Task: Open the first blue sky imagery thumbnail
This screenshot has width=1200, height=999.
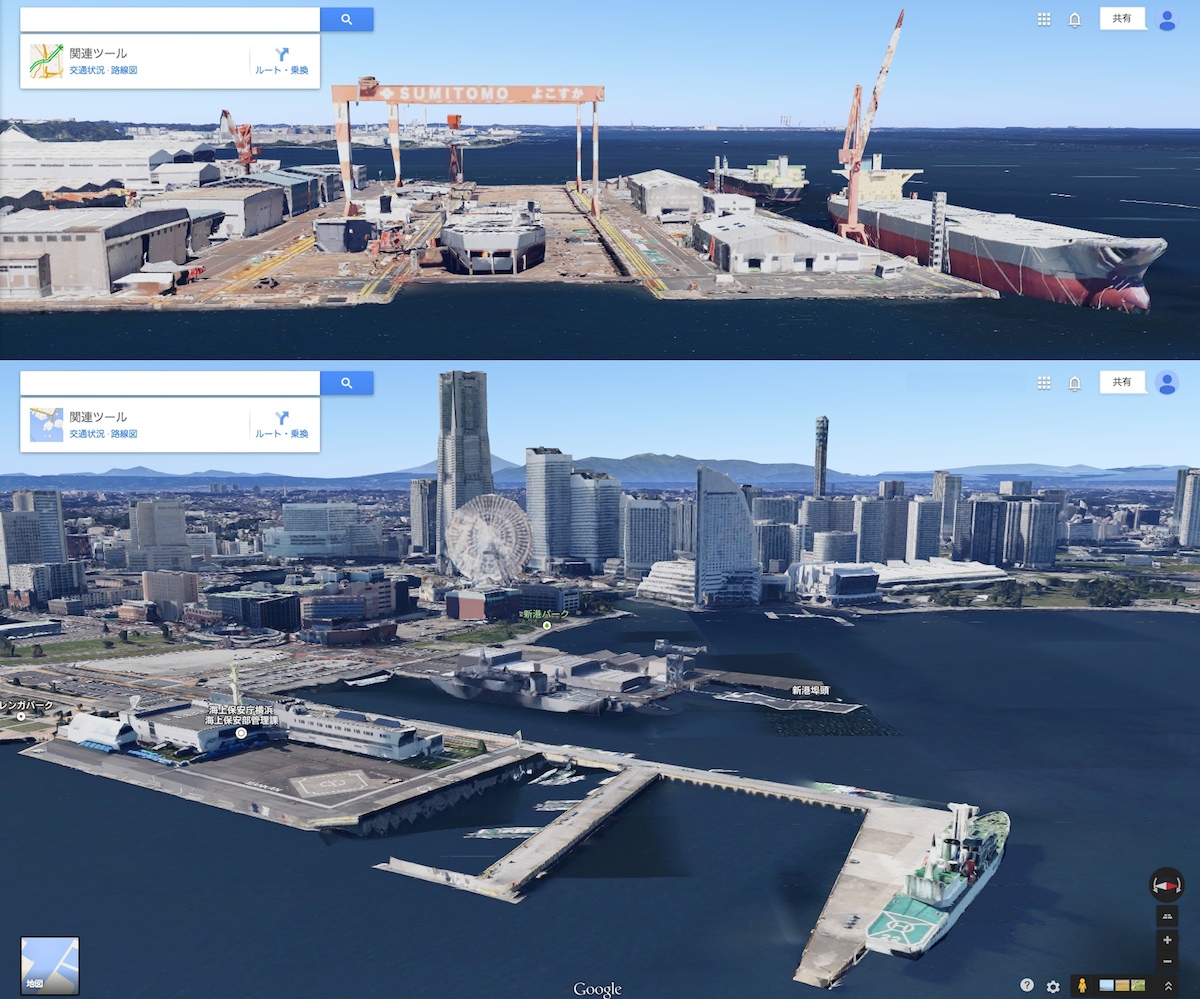Action: (x=1107, y=986)
